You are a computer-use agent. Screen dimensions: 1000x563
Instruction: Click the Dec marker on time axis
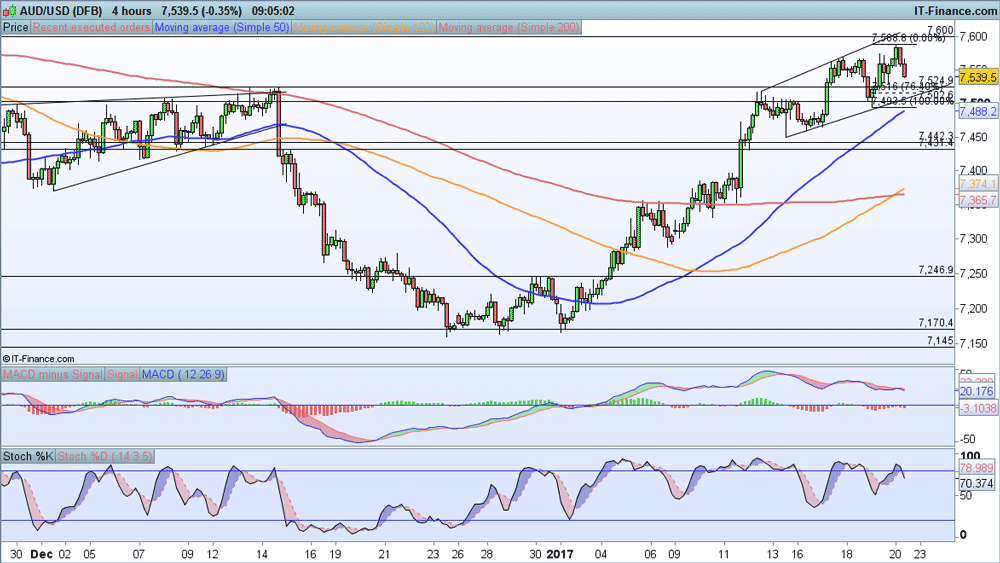(41, 554)
